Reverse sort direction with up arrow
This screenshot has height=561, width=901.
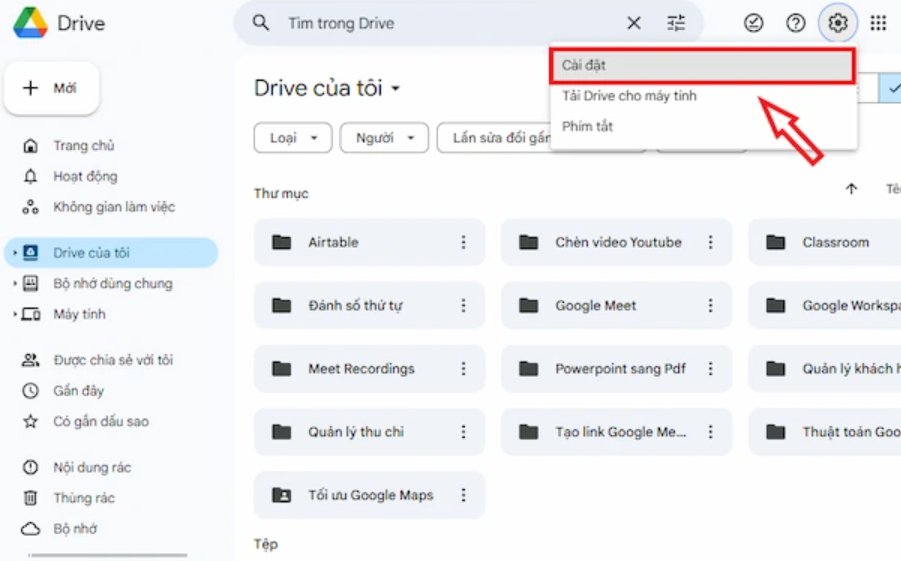(x=851, y=189)
